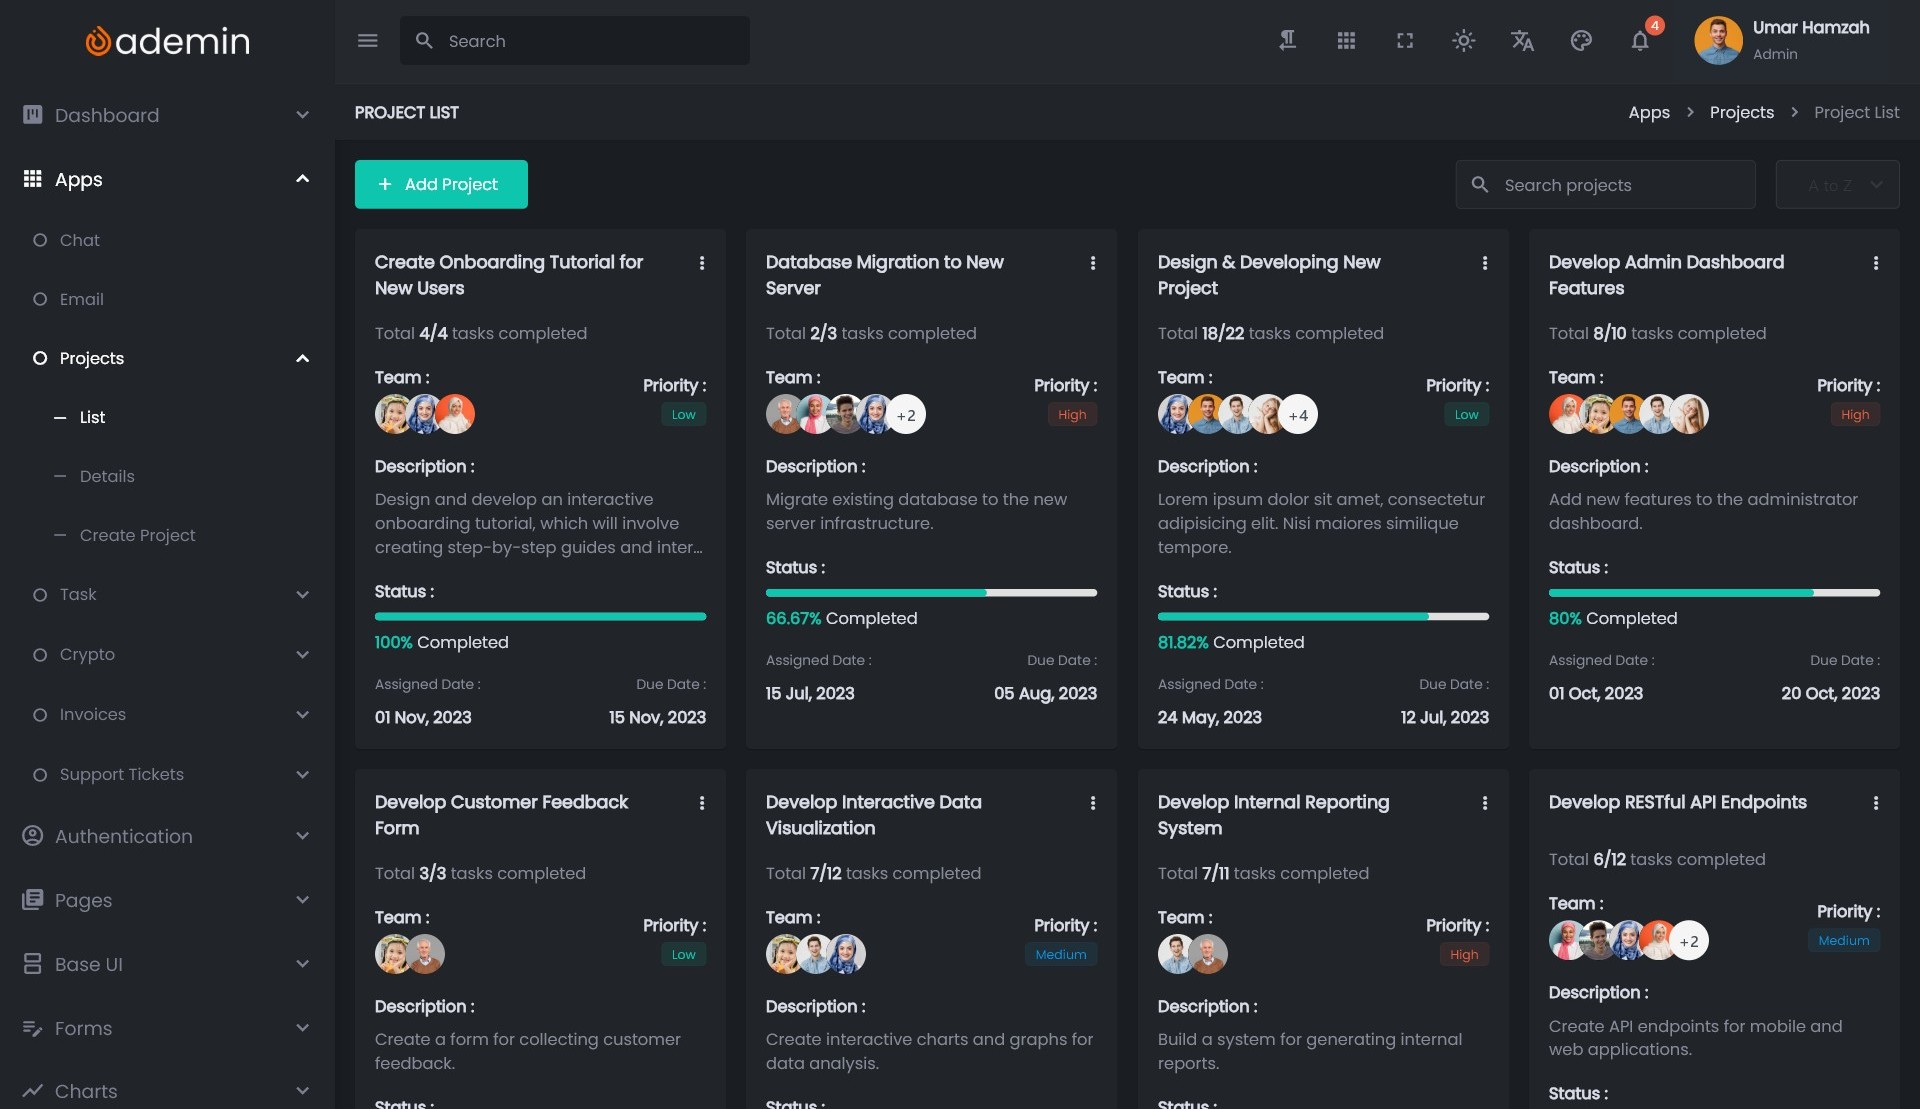Open three-dot menu on Develop RESTful API card
This screenshot has width=1920, height=1109.
pyautogui.click(x=1876, y=803)
